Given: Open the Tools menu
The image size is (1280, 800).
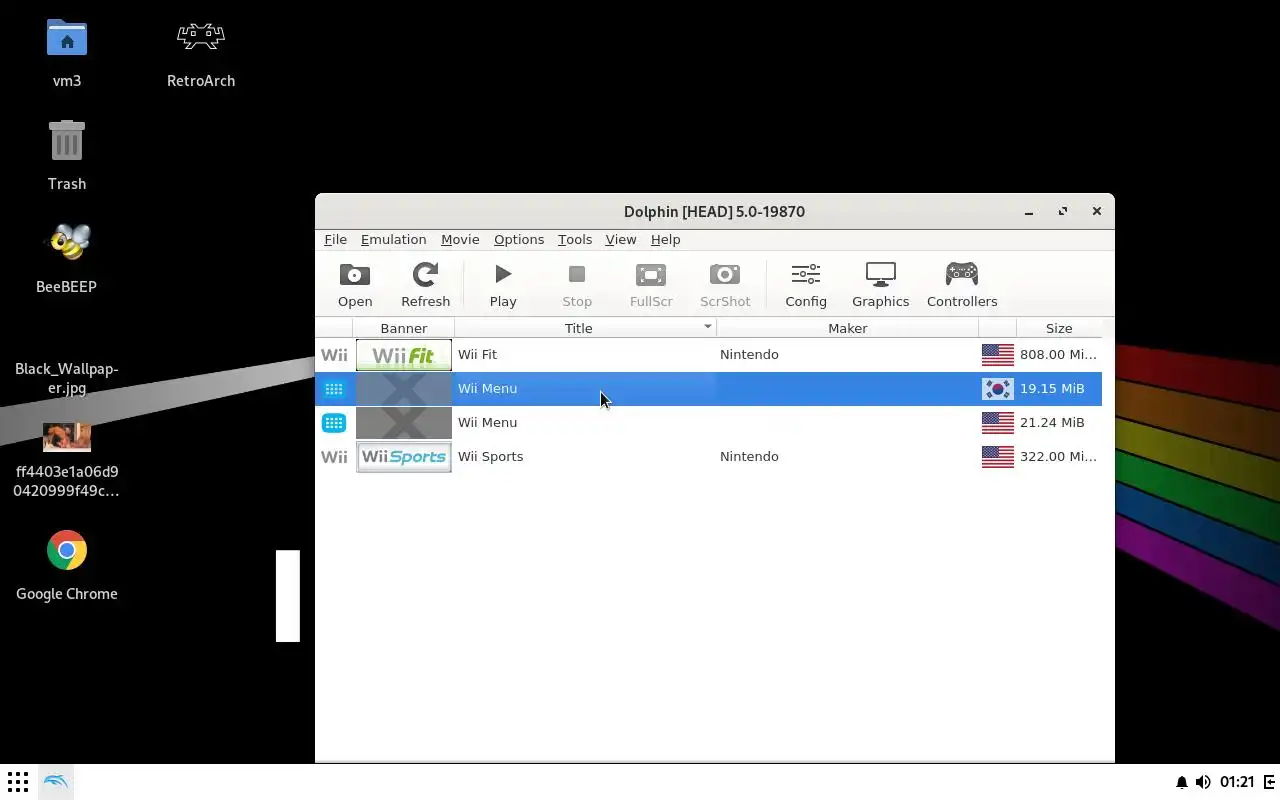Looking at the screenshot, I should pos(575,240).
